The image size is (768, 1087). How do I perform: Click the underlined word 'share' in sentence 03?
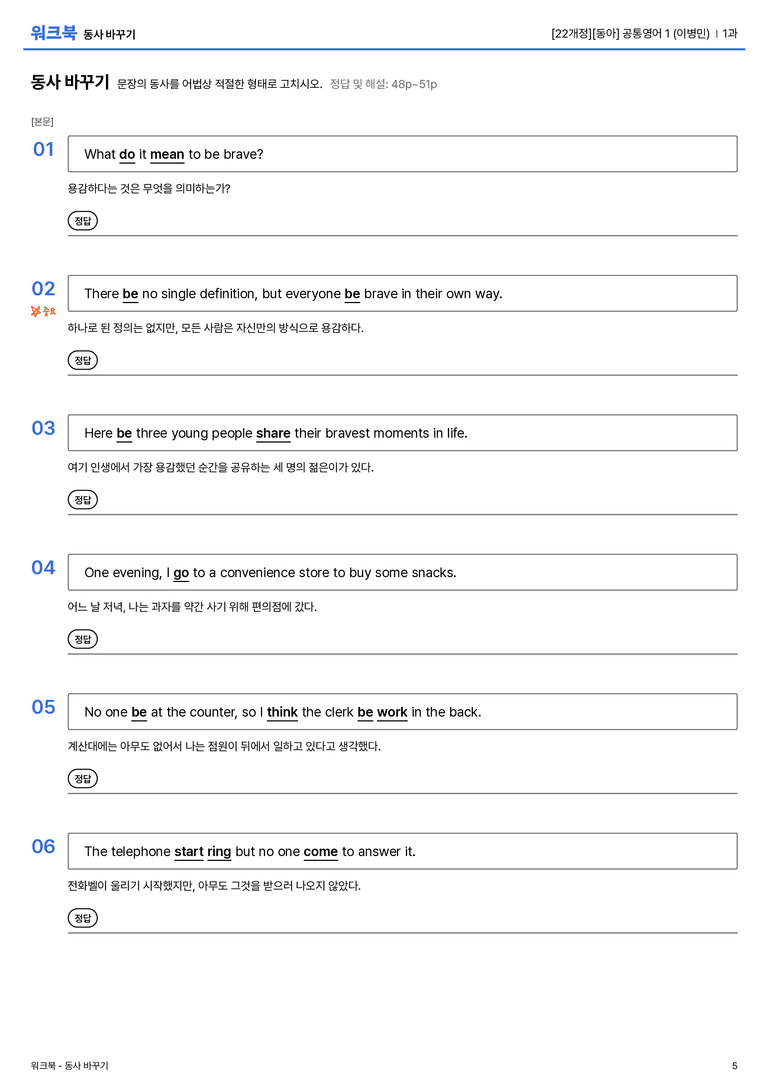(x=273, y=433)
